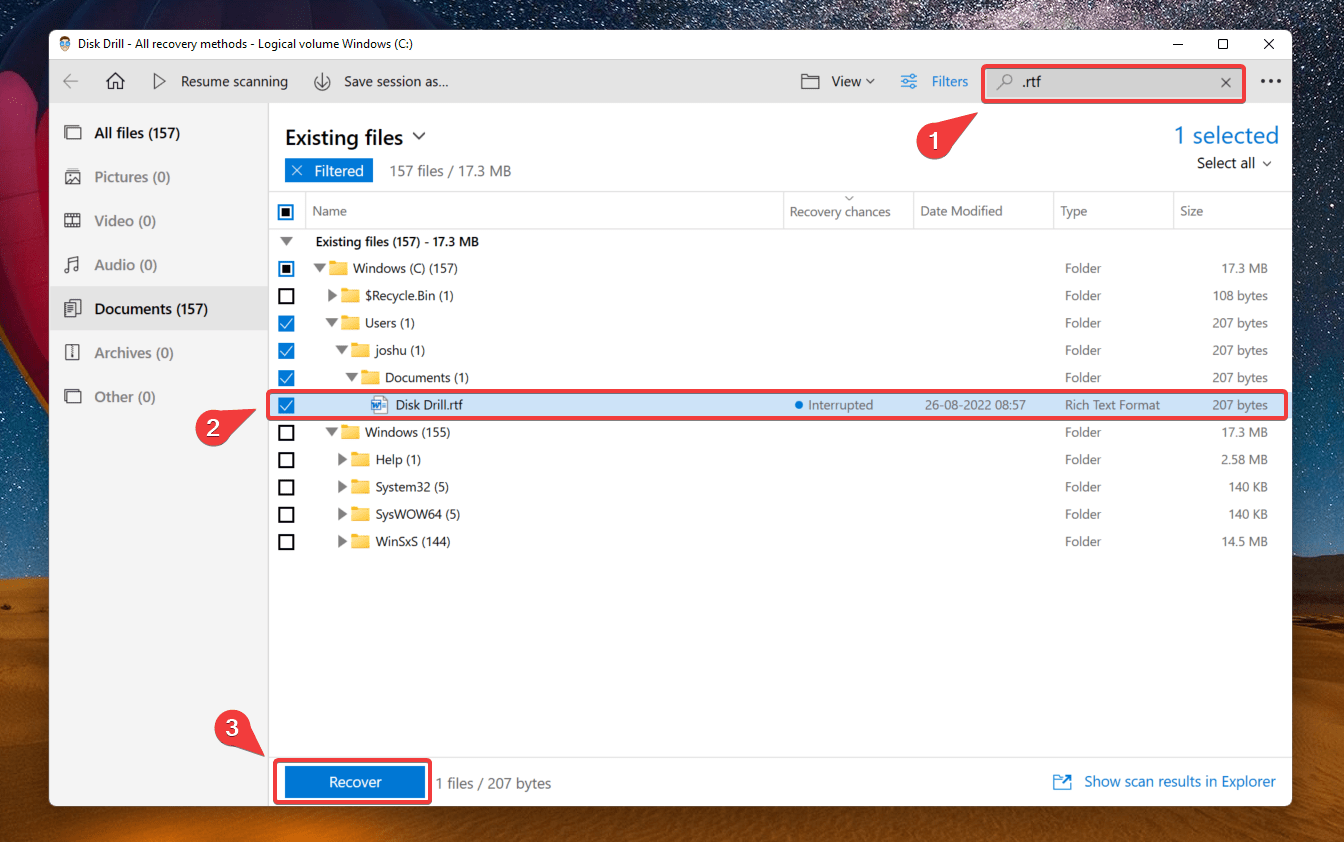Click the Disk Drill.rtf document icon
Viewport: 1344px width, 842px height.
[379, 405]
